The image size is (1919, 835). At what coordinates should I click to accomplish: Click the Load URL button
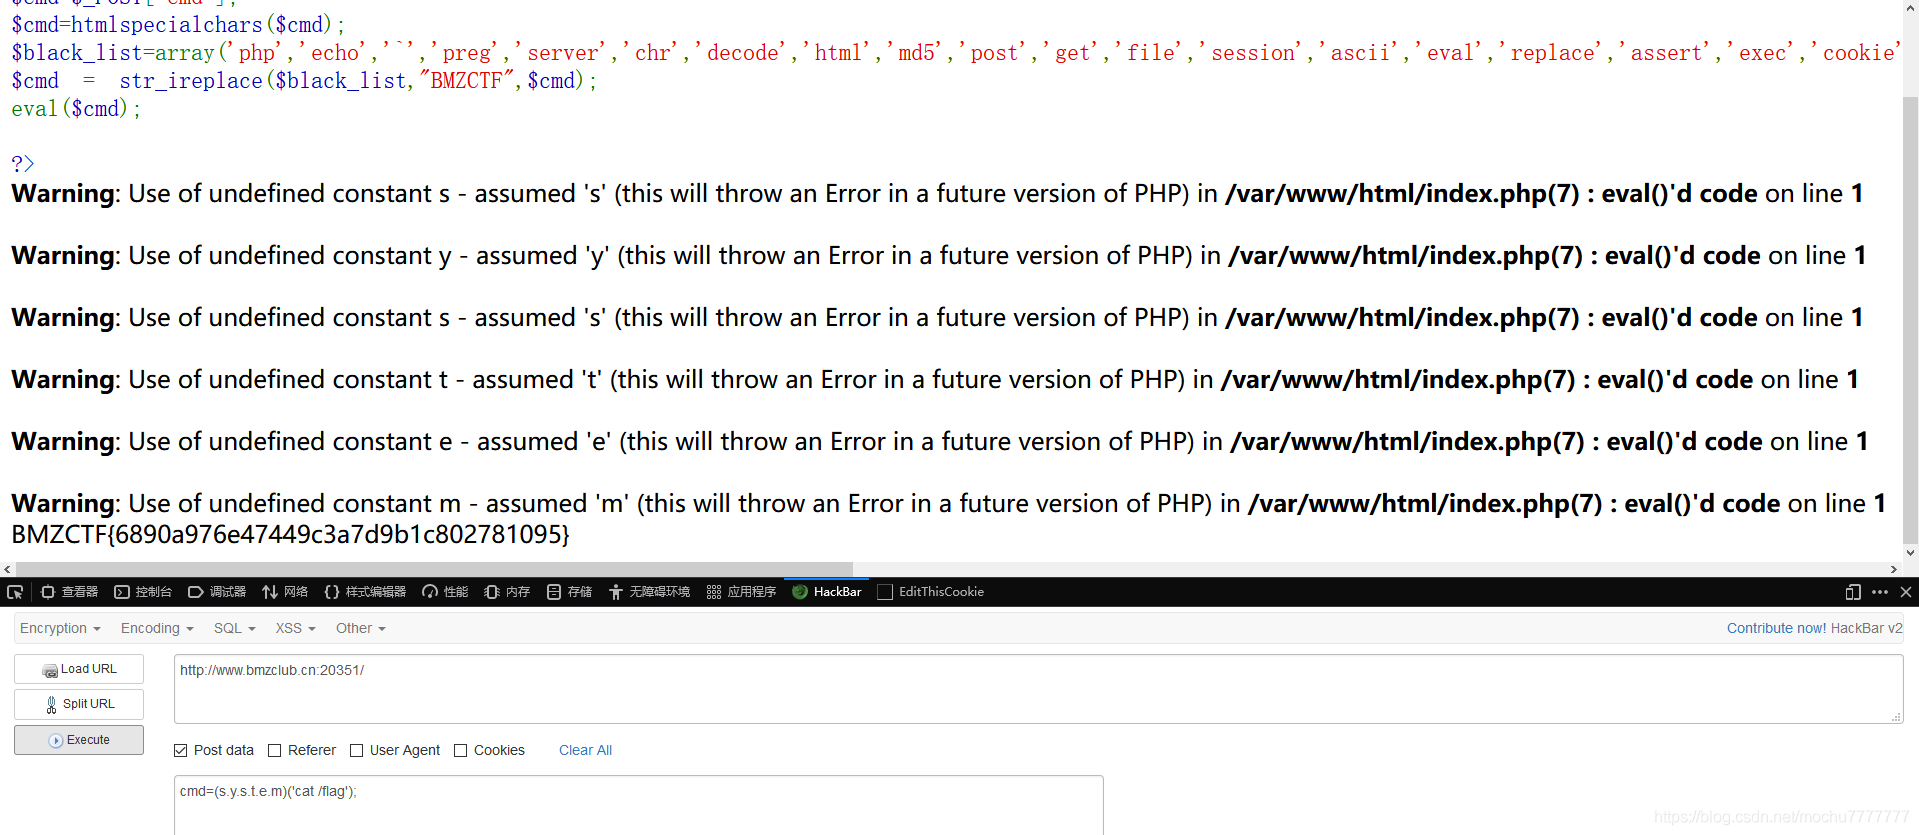tap(79, 669)
